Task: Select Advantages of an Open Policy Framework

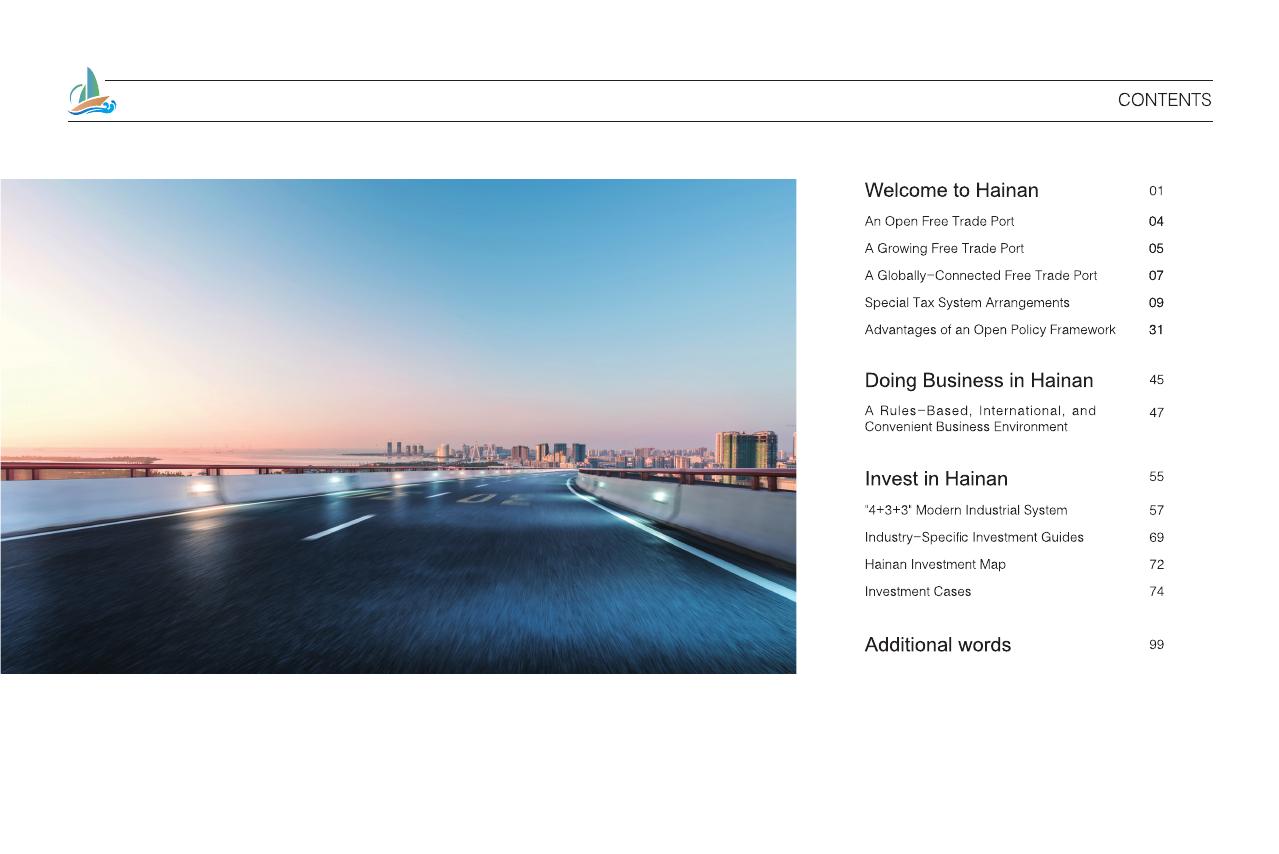Action: (x=990, y=329)
